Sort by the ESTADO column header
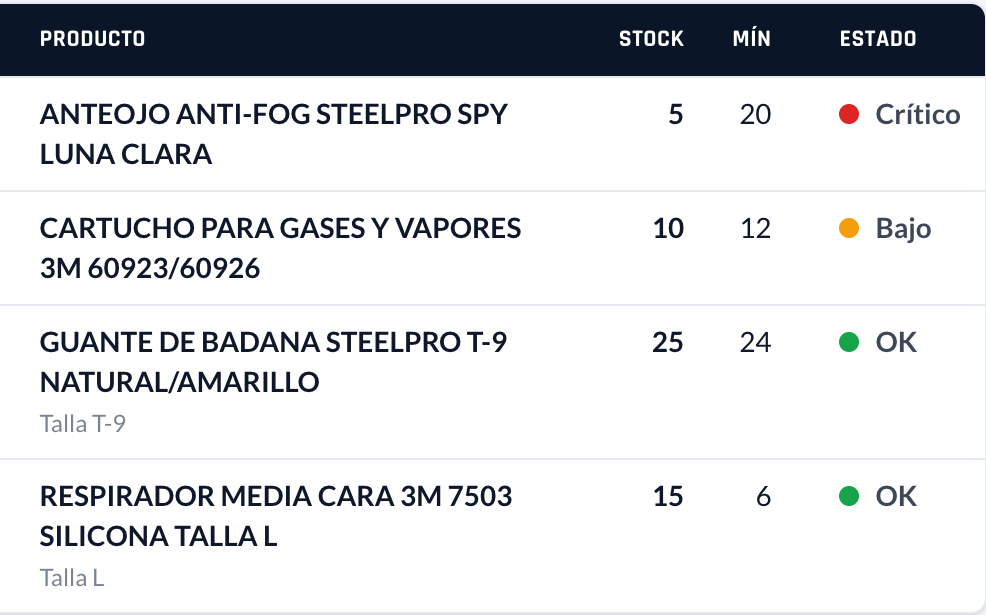Viewport: 986px width, 615px height. [x=878, y=39]
